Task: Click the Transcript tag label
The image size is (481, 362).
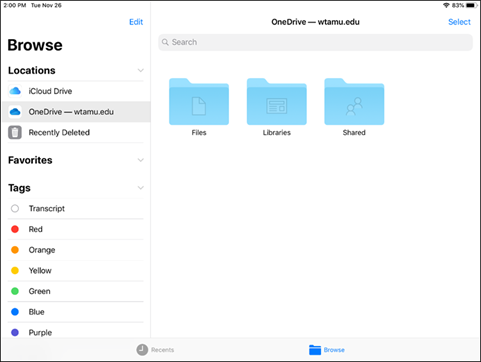Action: click(x=47, y=209)
